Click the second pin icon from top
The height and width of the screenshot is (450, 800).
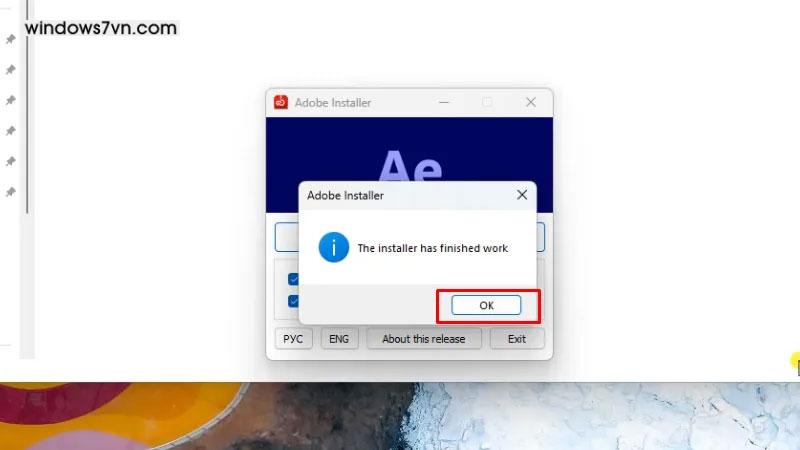10,70
